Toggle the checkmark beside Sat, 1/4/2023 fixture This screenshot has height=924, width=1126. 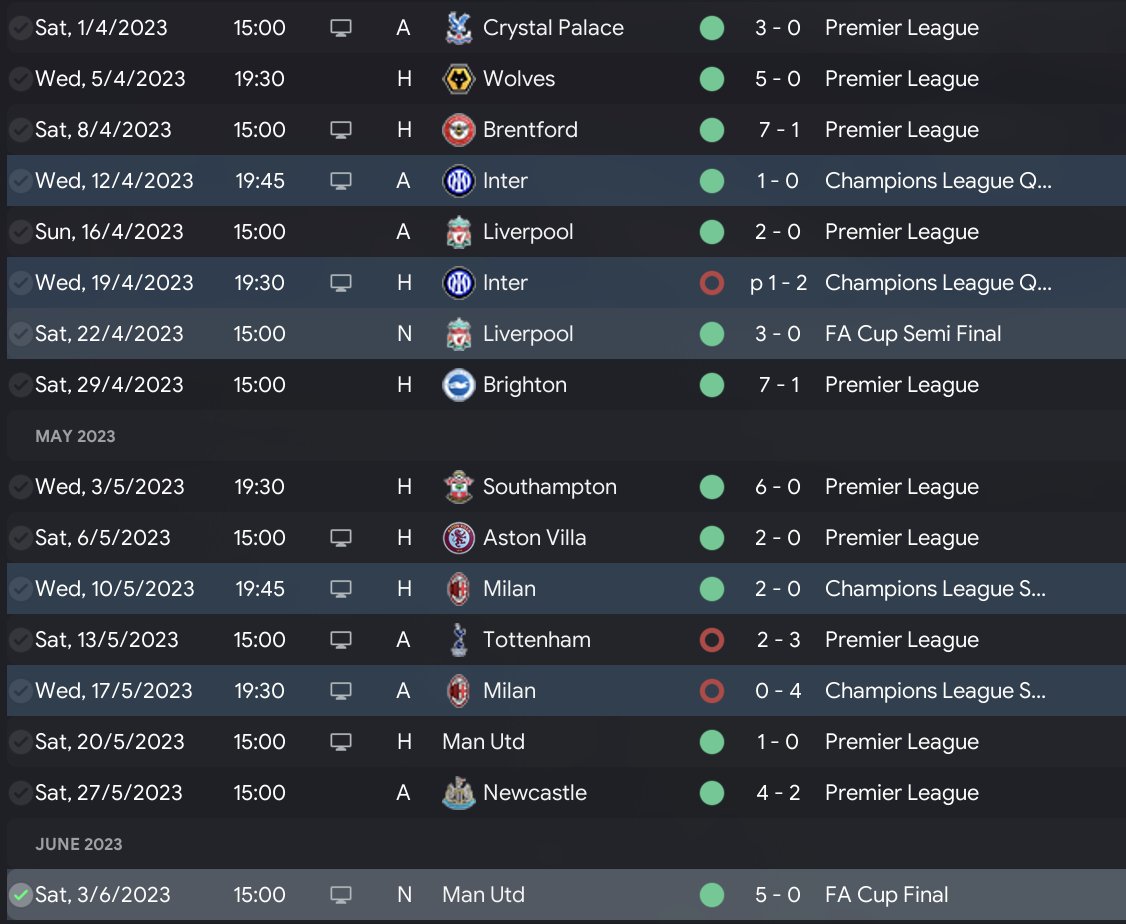[x=19, y=28]
